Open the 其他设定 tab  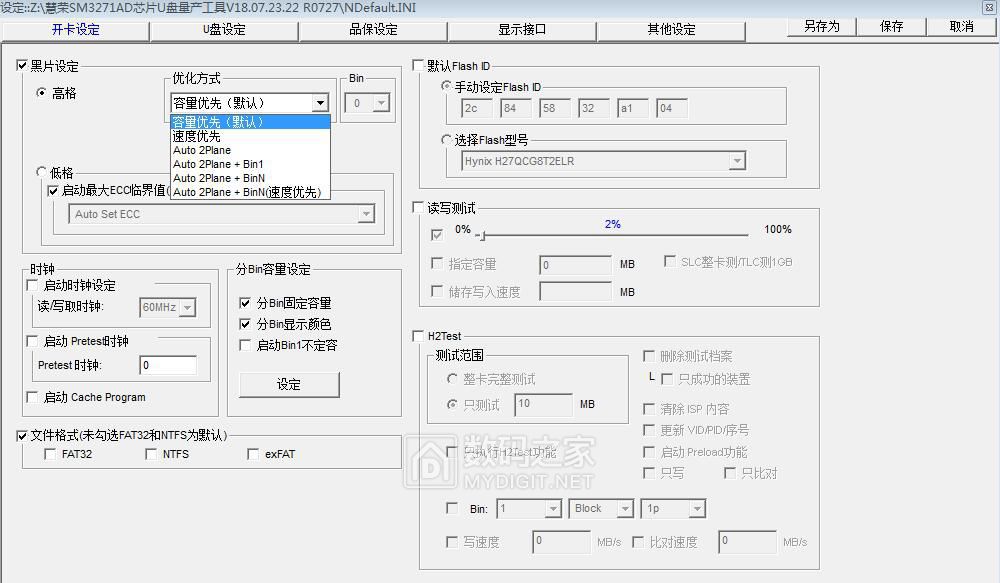click(x=671, y=29)
